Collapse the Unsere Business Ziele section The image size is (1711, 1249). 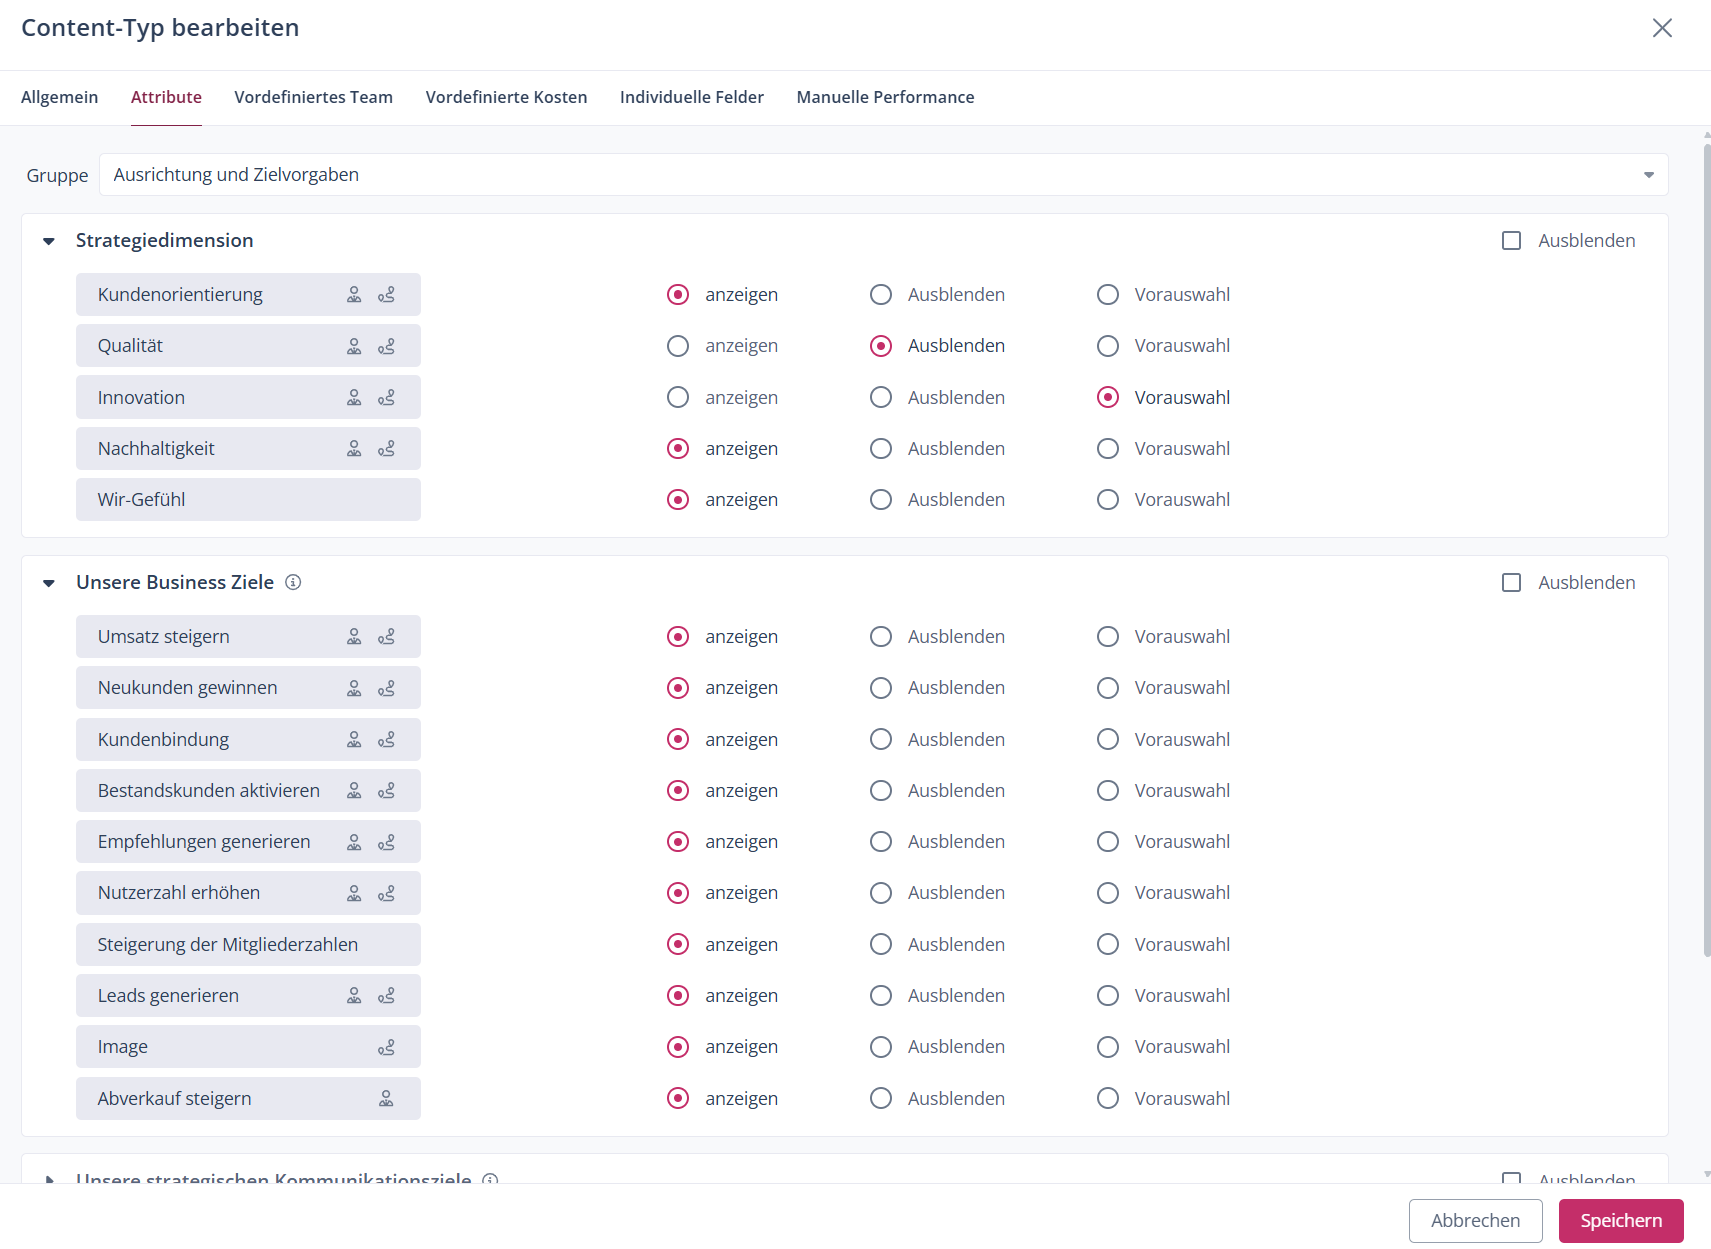(x=49, y=583)
